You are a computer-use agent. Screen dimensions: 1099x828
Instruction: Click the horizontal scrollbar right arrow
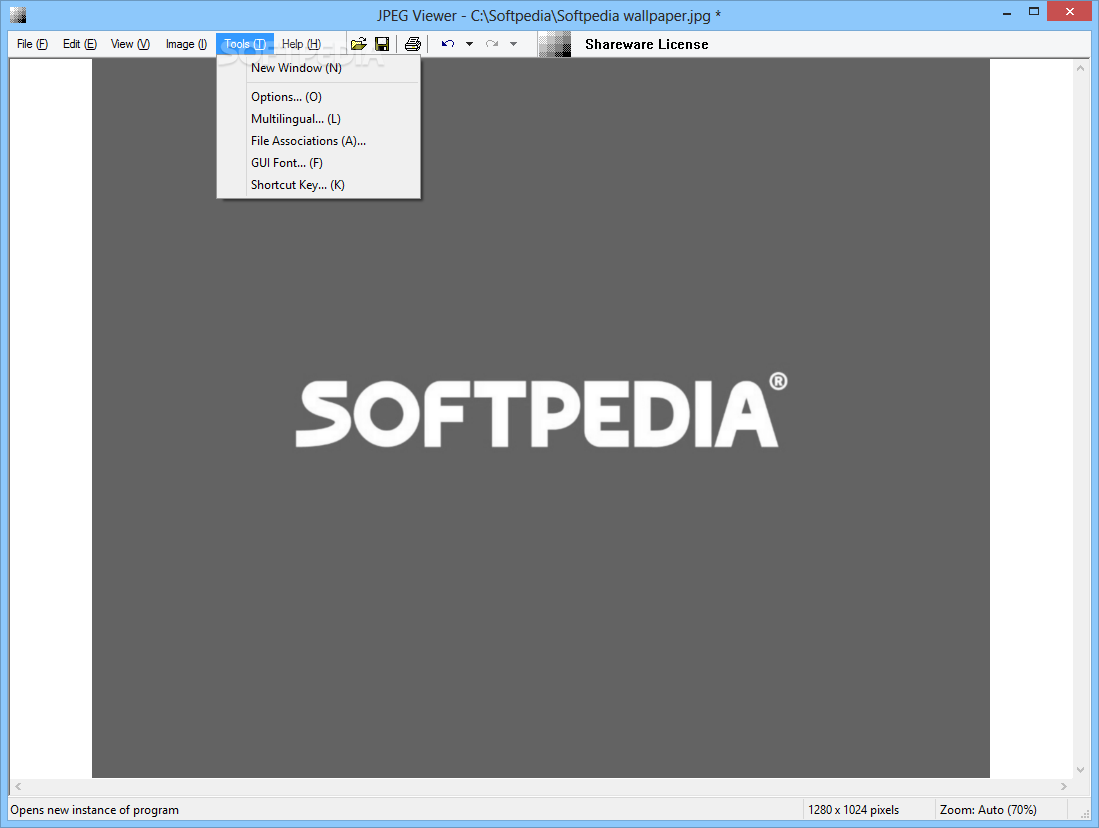pos(1063,787)
